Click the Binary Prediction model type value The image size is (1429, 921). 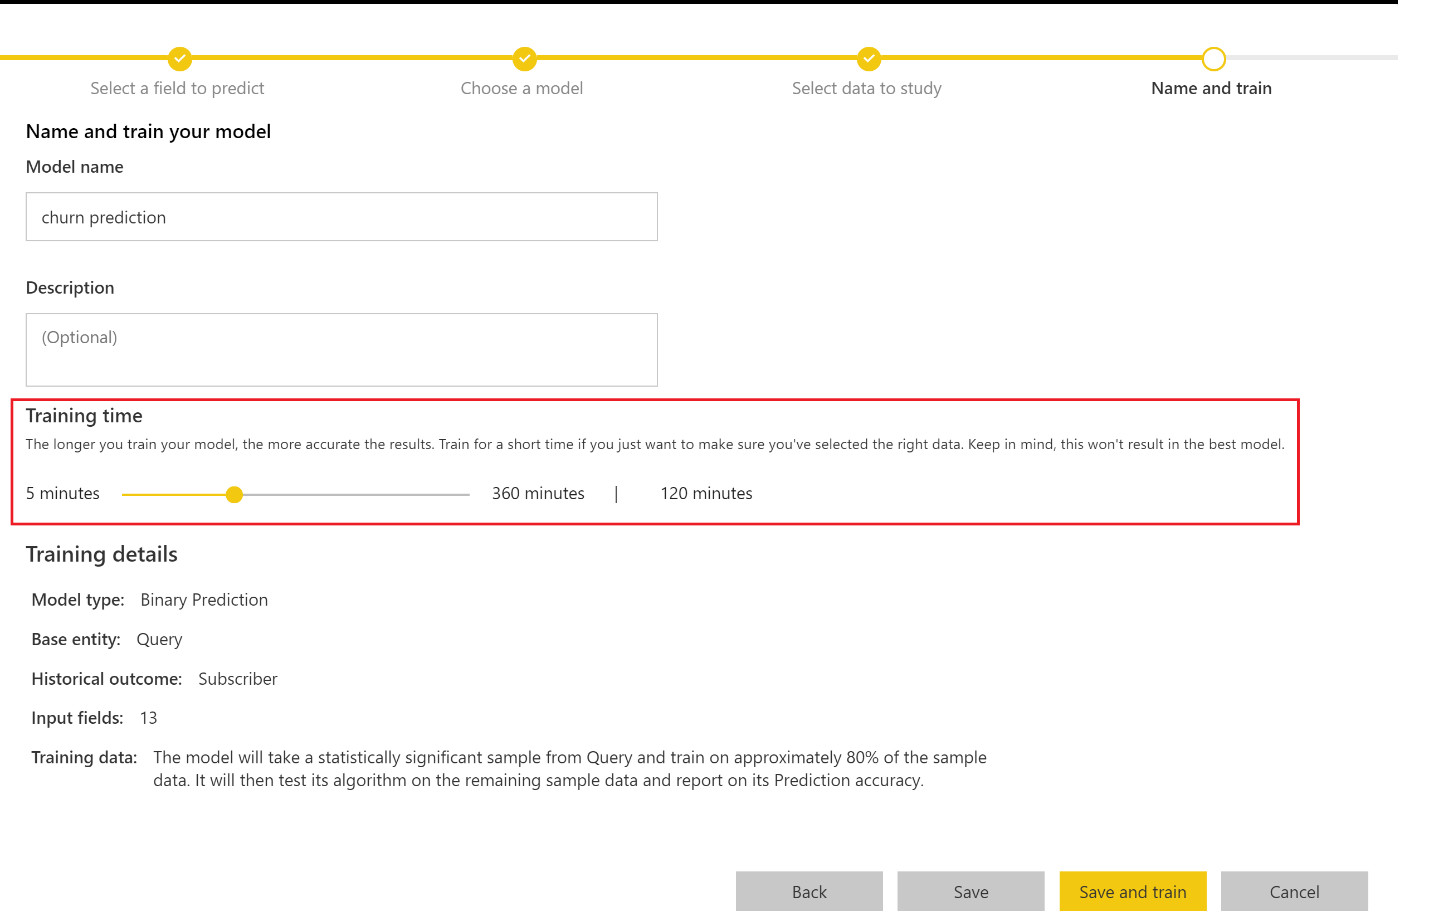tap(204, 600)
